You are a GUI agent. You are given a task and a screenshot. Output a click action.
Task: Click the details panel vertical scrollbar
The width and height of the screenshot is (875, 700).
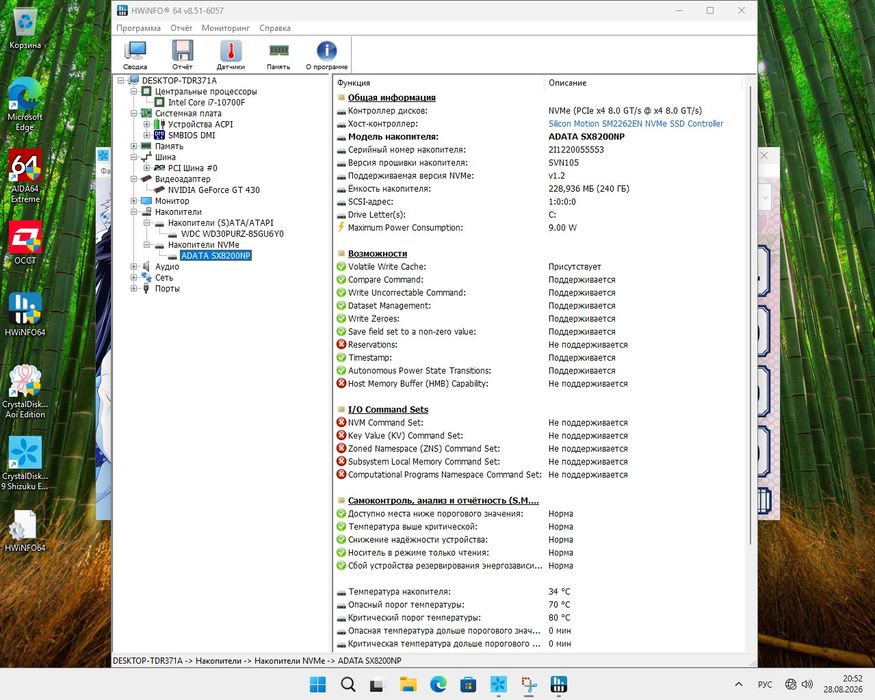coord(751,313)
